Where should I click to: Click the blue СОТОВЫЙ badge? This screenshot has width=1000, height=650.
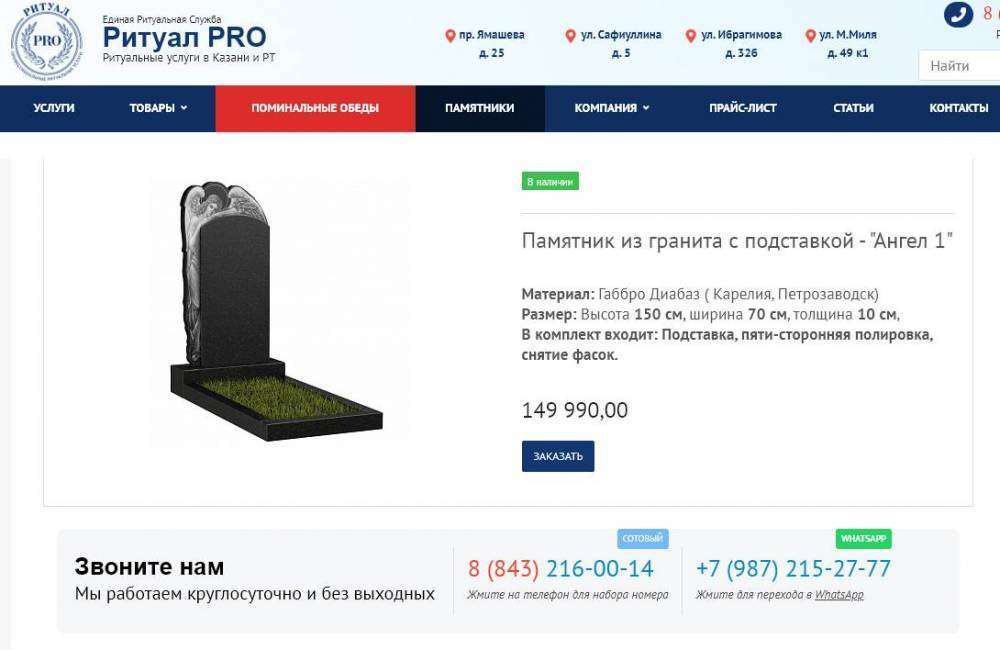pyautogui.click(x=642, y=538)
